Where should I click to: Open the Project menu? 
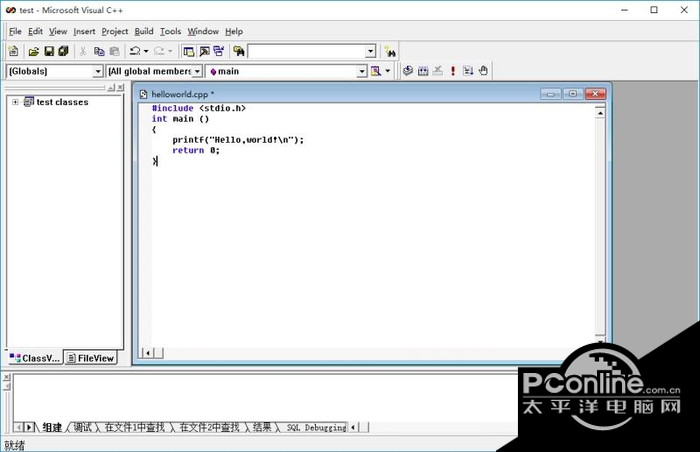tap(115, 31)
